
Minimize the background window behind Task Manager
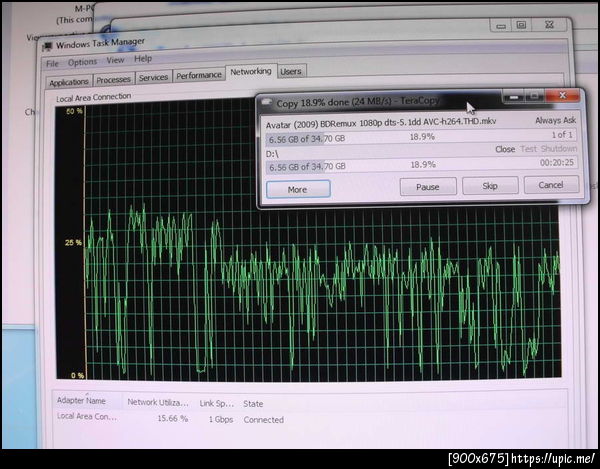(501, 26)
